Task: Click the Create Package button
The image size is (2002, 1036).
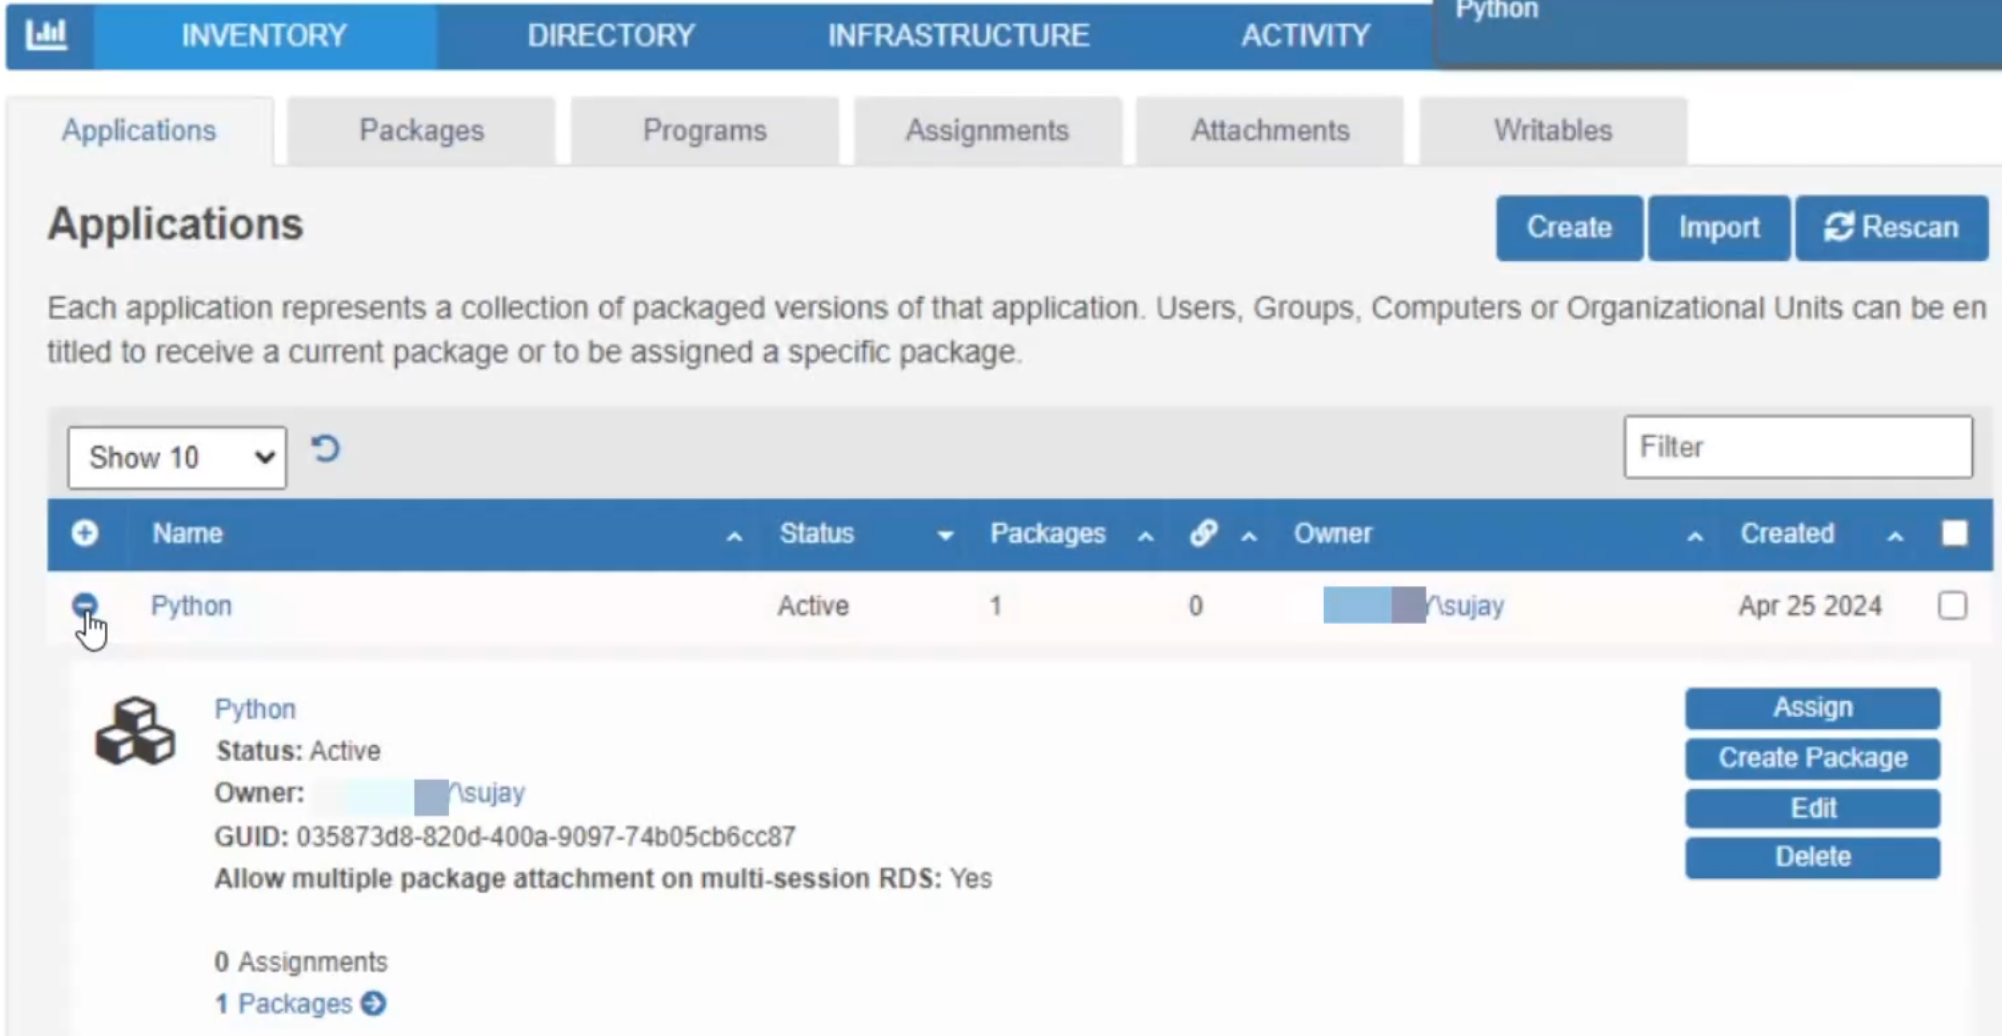Action: coord(1811,757)
